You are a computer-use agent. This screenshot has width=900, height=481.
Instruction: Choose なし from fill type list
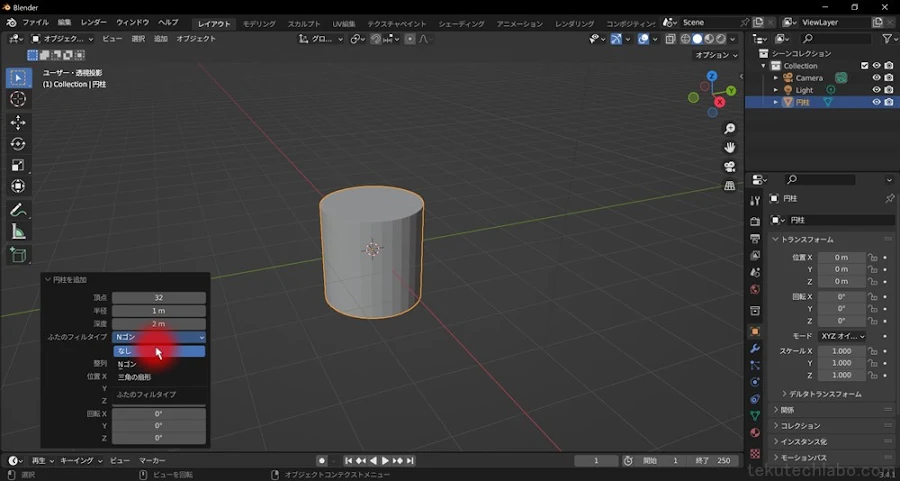coord(159,351)
